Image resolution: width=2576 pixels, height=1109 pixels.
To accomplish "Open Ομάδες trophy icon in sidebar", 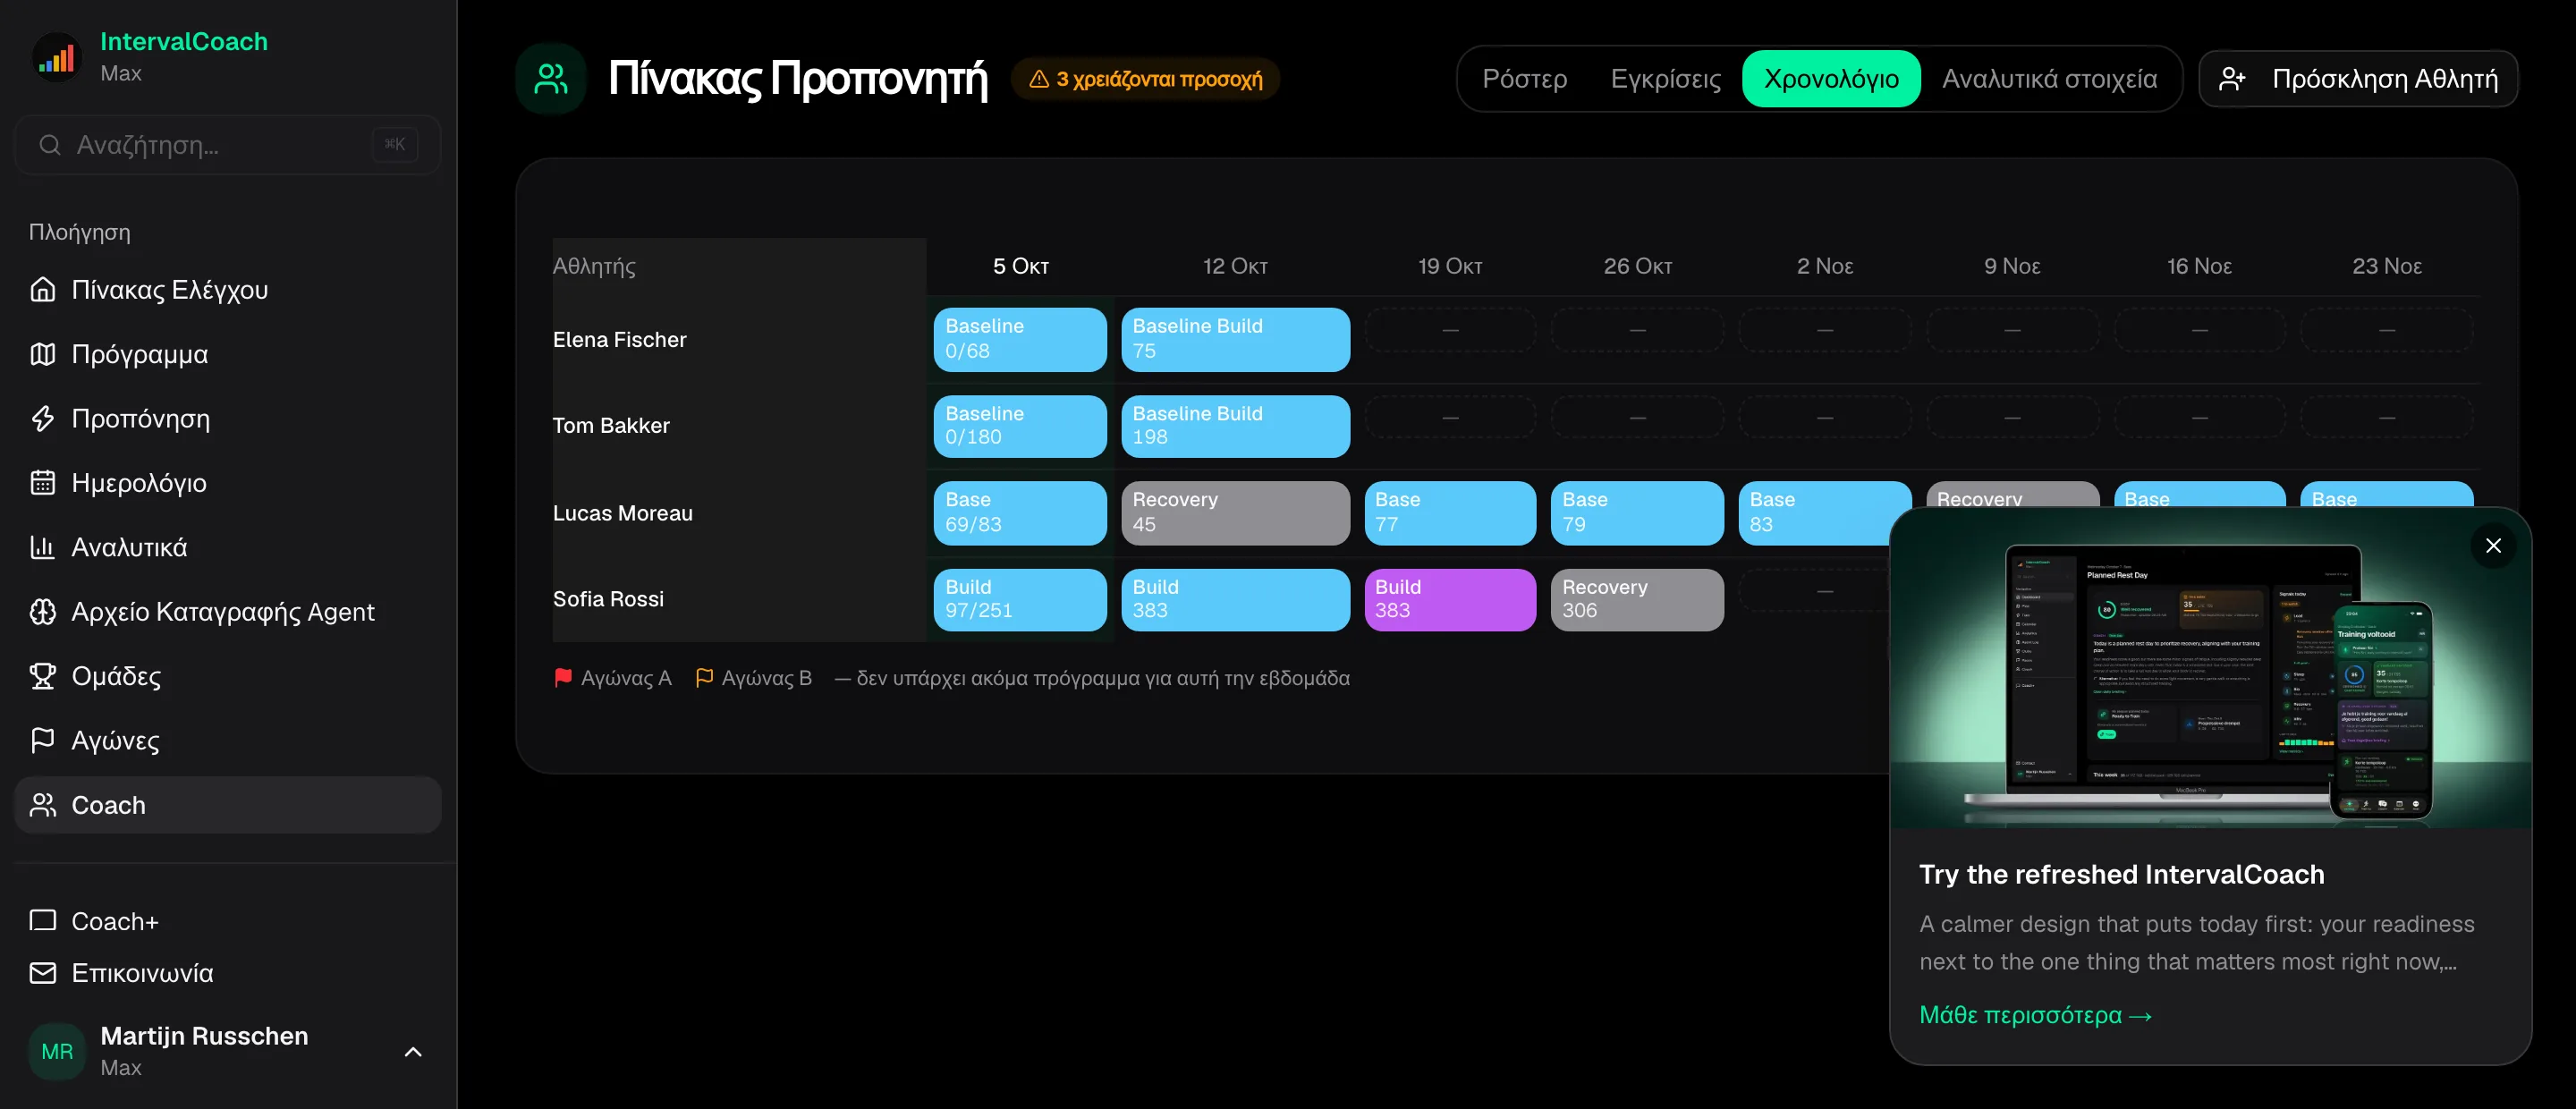I will tap(42, 676).
